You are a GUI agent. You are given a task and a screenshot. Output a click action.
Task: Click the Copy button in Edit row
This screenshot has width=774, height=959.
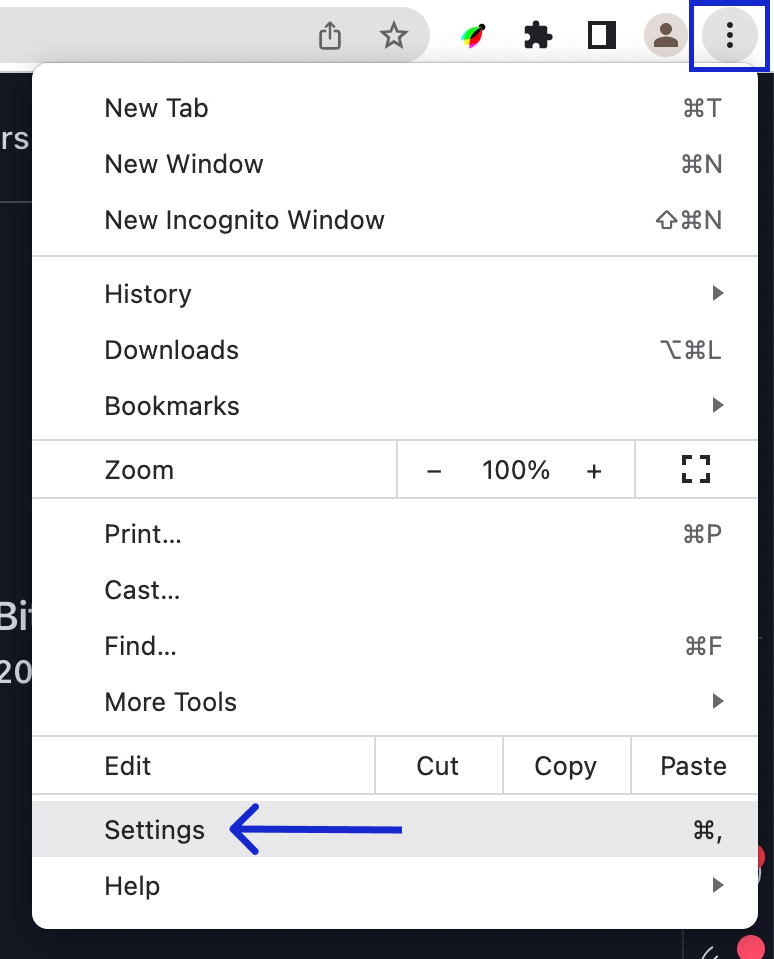[x=565, y=766]
